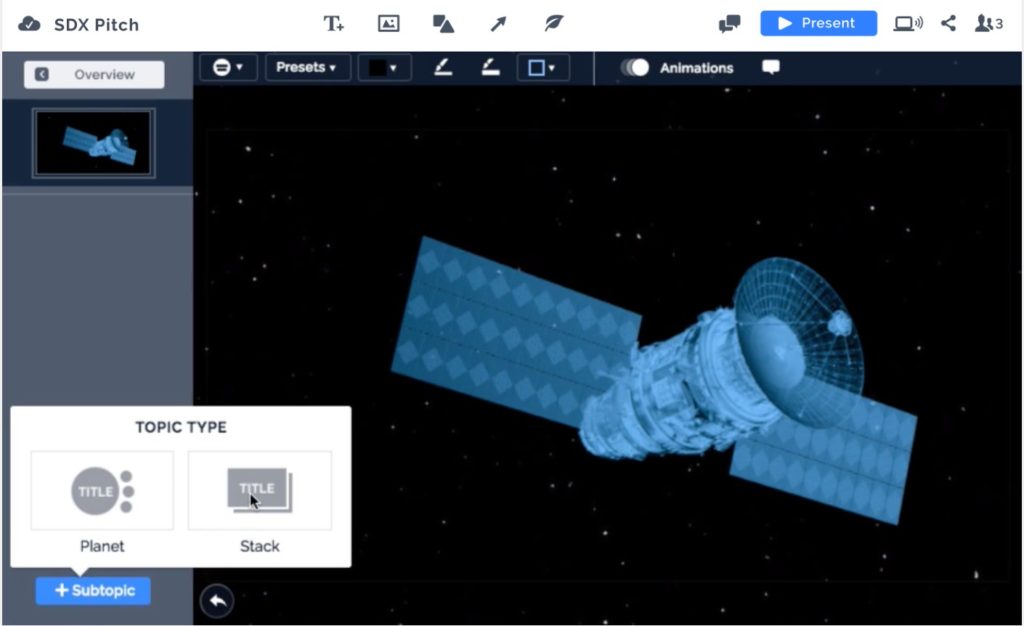1024x626 pixels.
Task: Click the remote presentation screen icon
Action: click(x=908, y=23)
